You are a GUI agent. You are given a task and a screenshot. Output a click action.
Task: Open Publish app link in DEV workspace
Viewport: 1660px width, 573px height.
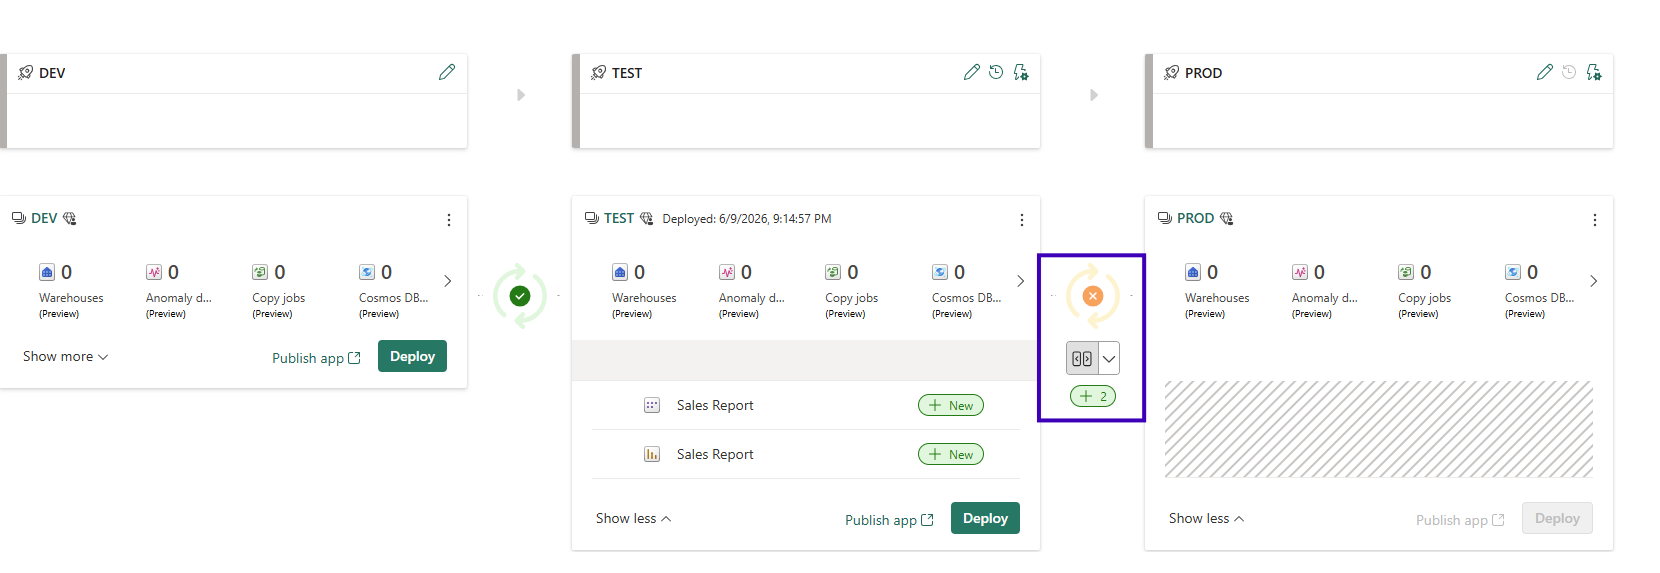click(316, 358)
